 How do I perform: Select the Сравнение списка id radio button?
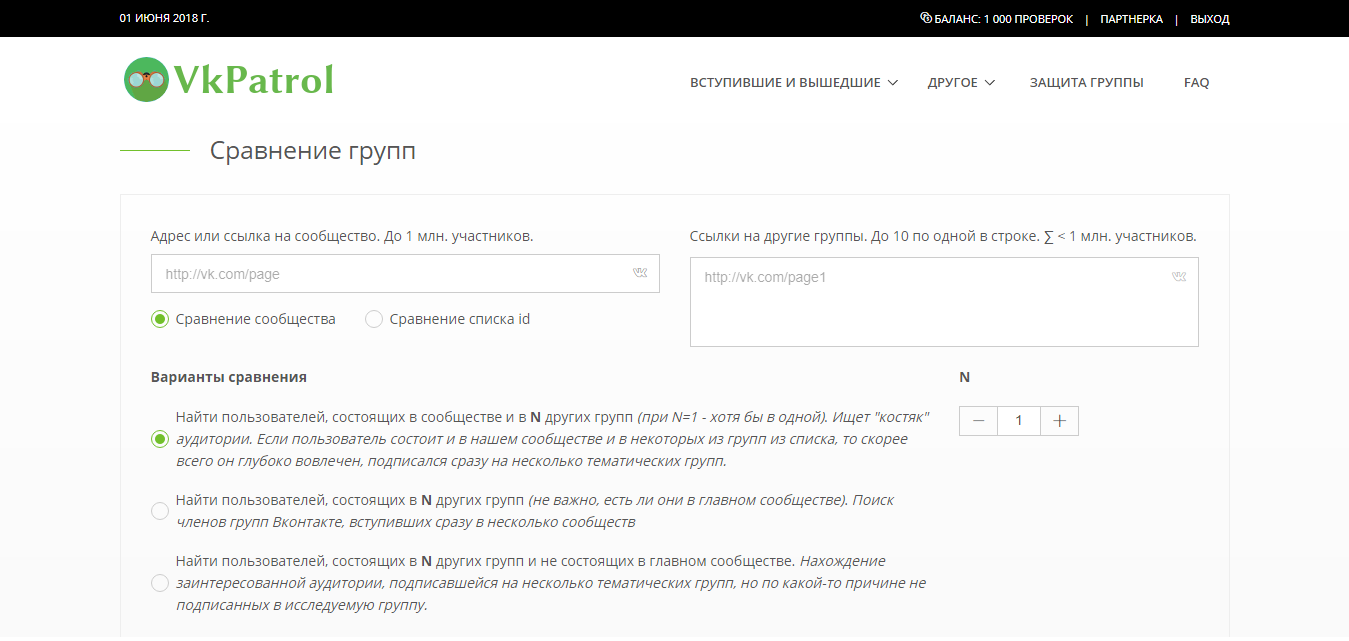tap(374, 319)
